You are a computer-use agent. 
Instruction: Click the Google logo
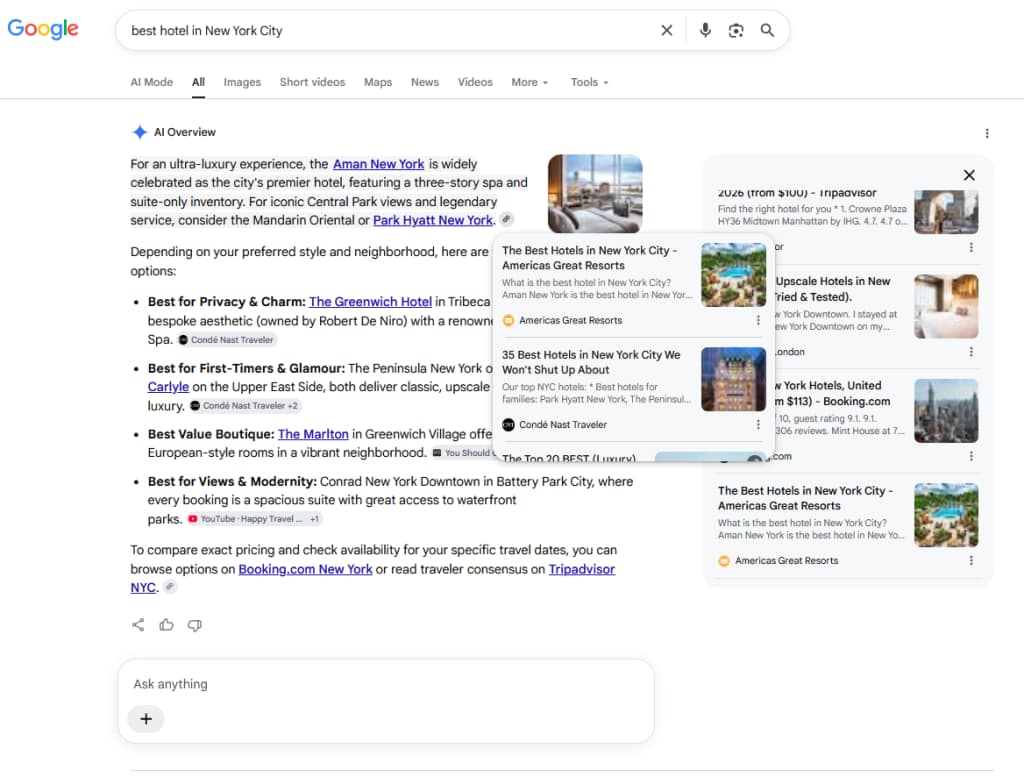pyautogui.click(x=43, y=29)
